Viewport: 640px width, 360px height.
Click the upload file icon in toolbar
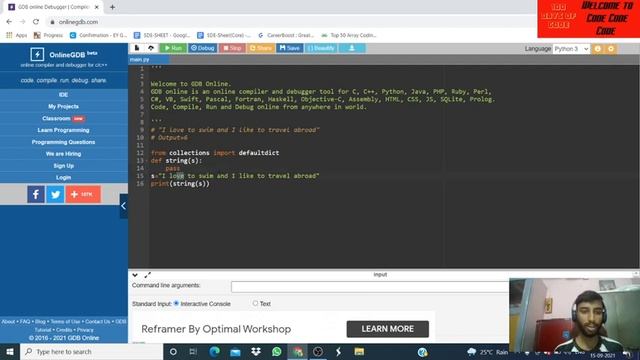click(151, 48)
